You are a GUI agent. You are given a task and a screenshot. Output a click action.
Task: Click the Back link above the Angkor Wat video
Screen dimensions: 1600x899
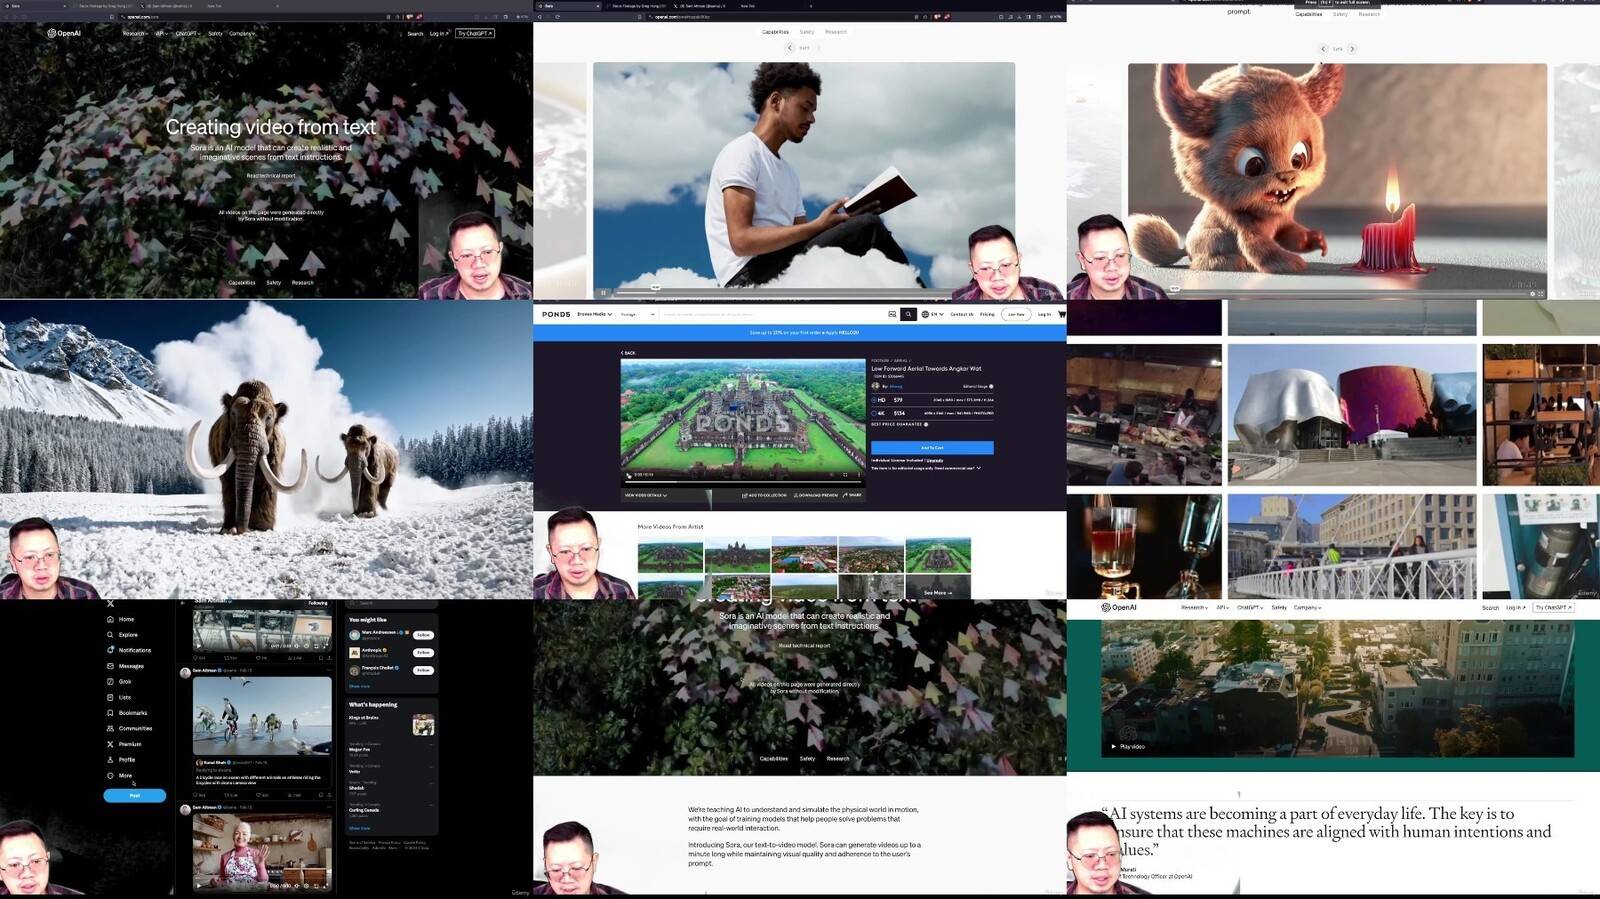[628, 353]
